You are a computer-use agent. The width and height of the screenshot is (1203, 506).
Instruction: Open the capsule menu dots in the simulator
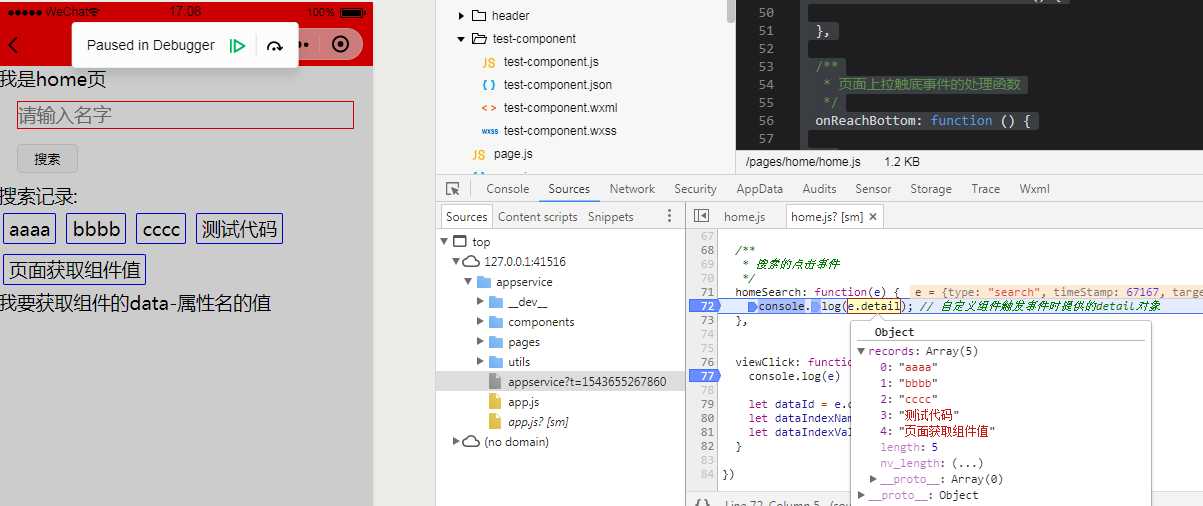pos(305,45)
